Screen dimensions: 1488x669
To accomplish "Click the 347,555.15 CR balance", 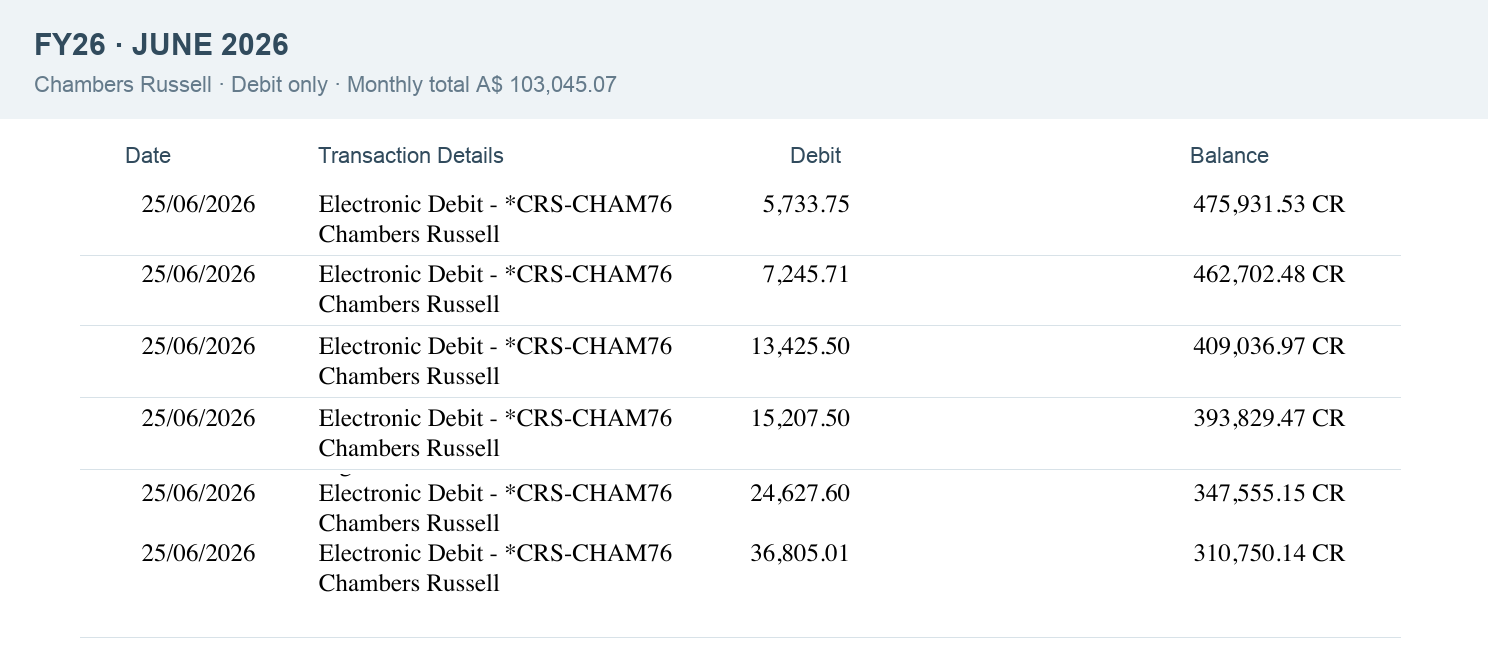I will coord(1269,493).
